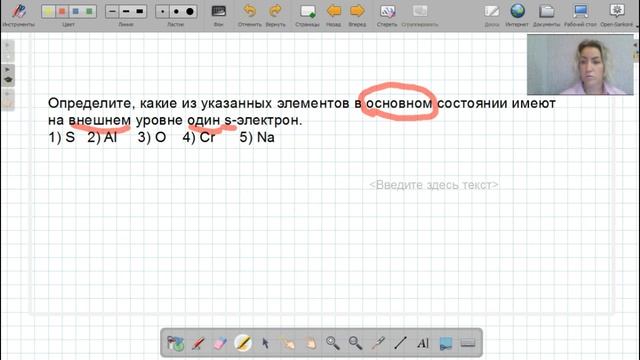Screen dimensions: 640x360
Task: Open the podcast / recording tool in bottom palette
Action: (176, 343)
